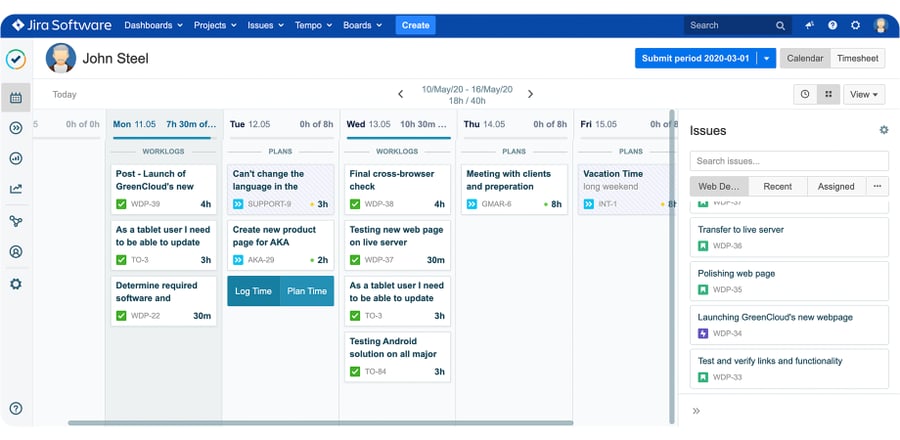Screen dimensions: 900x440
Task: Open the user profile avatar in top bar
Action: (880, 25)
